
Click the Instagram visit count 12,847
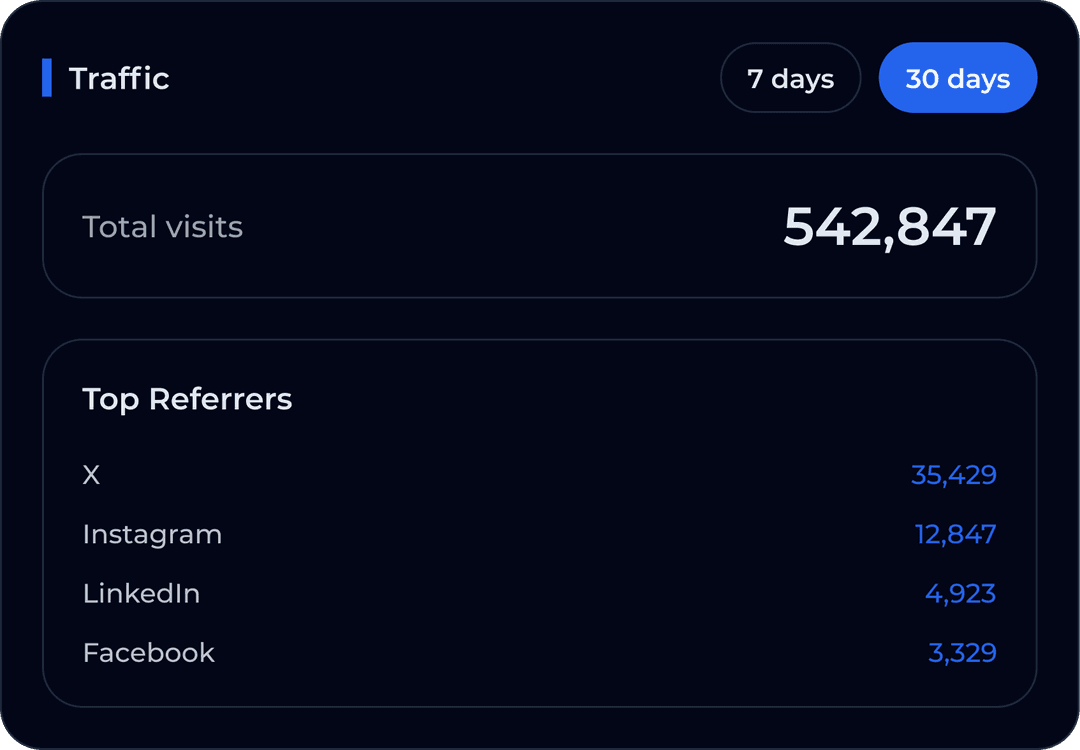click(x=954, y=534)
